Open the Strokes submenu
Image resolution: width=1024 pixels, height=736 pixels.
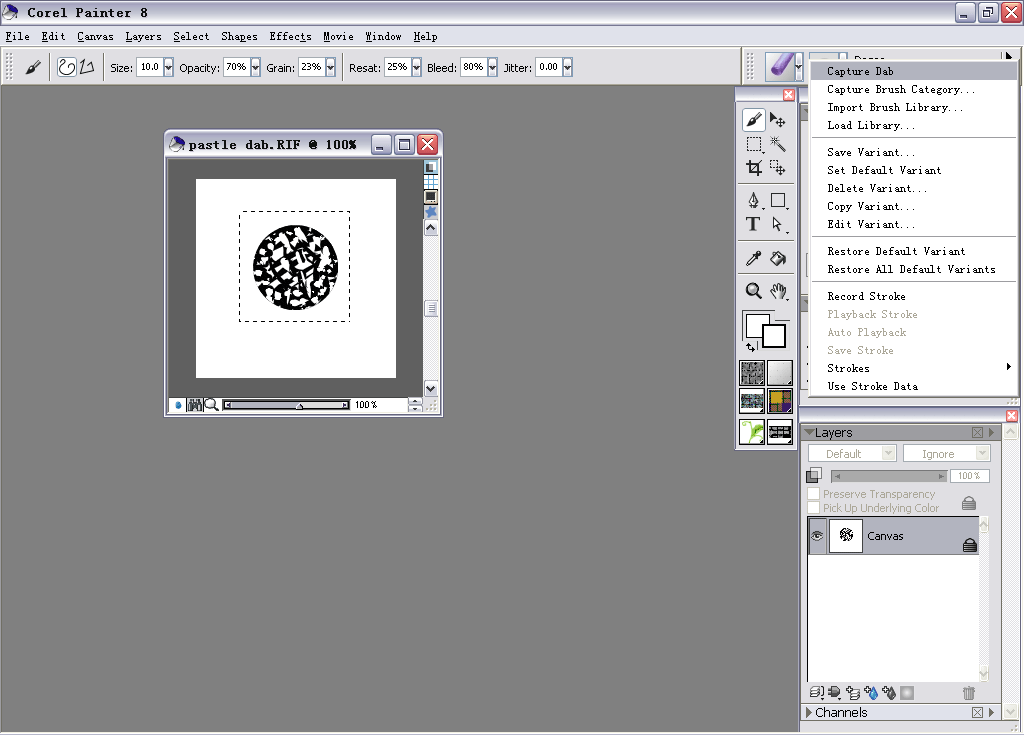click(914, 368)
